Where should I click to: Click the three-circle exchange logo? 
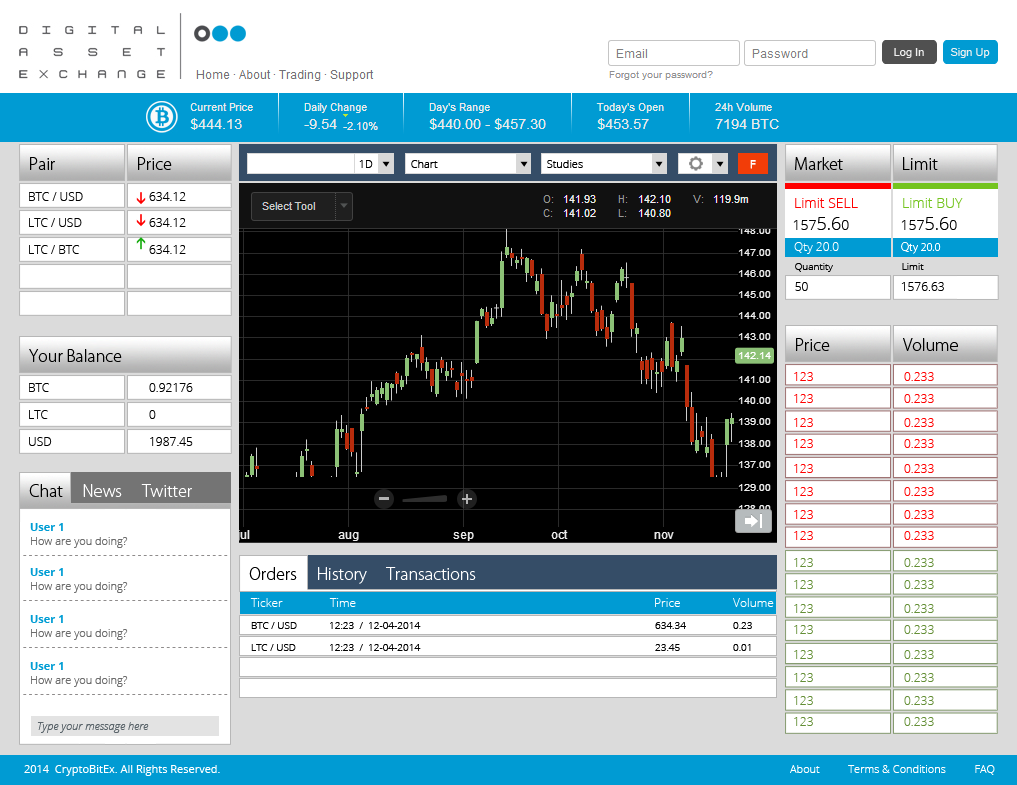click(220, 34)
